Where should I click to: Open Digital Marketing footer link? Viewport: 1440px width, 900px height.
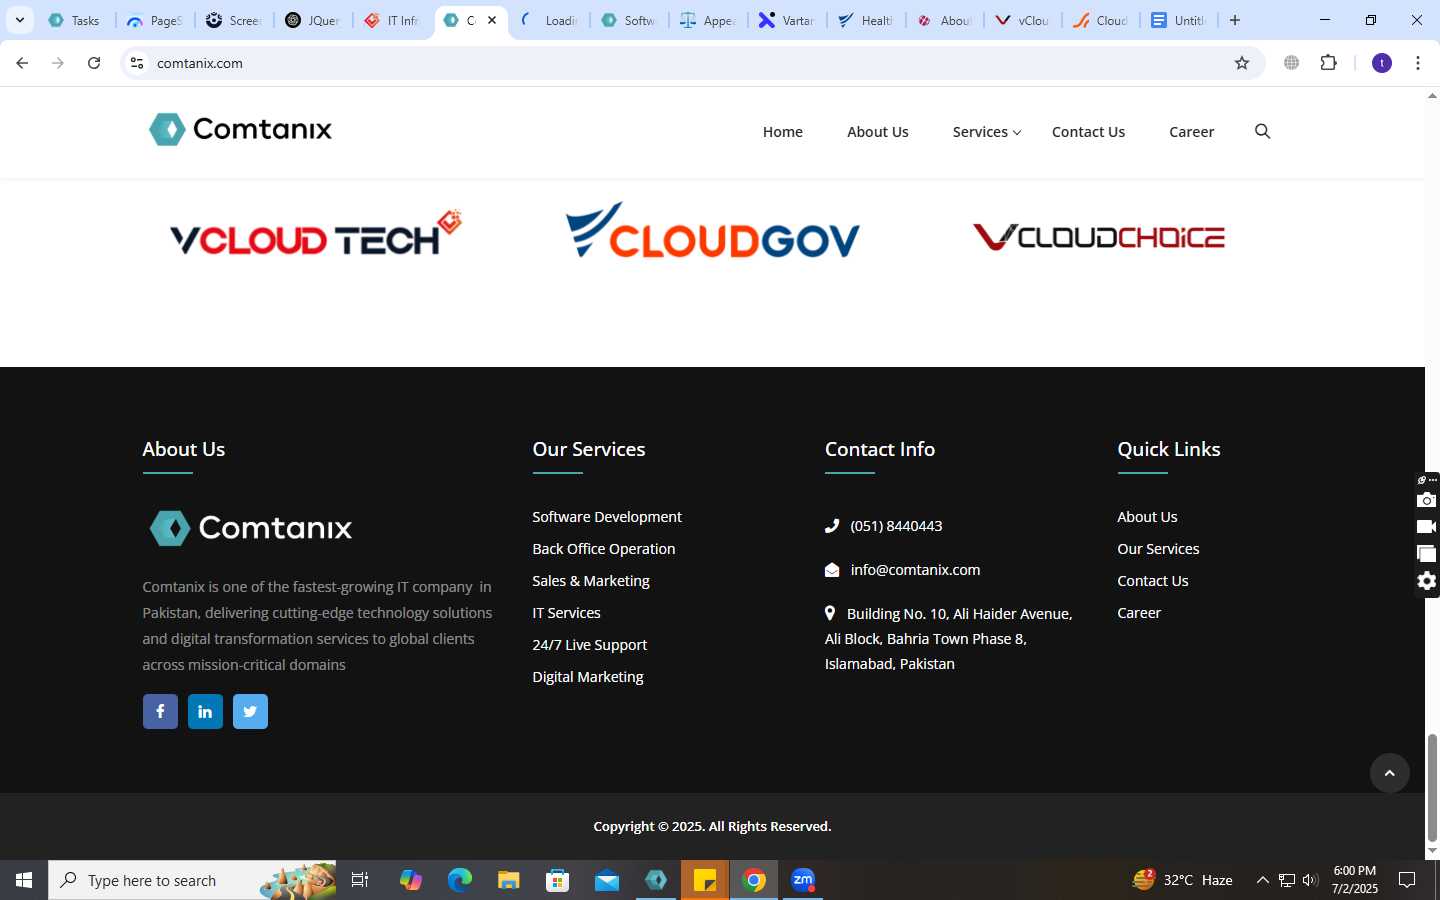588,677
